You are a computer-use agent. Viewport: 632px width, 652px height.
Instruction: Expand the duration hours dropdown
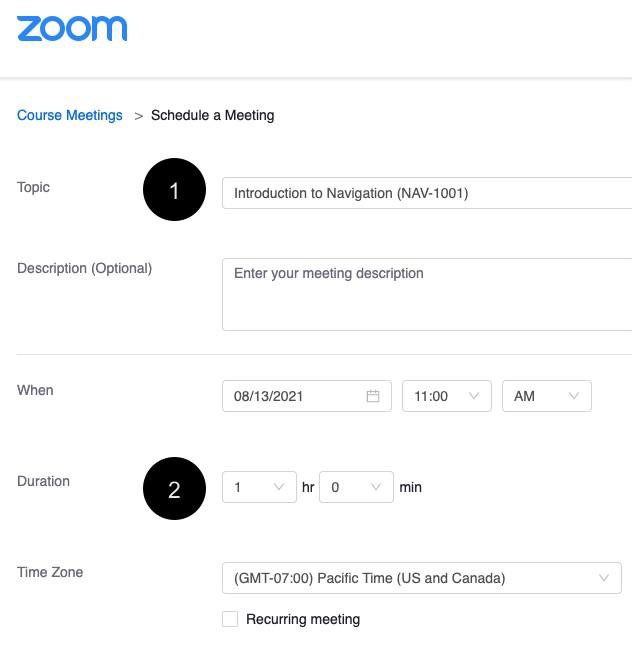259,487
